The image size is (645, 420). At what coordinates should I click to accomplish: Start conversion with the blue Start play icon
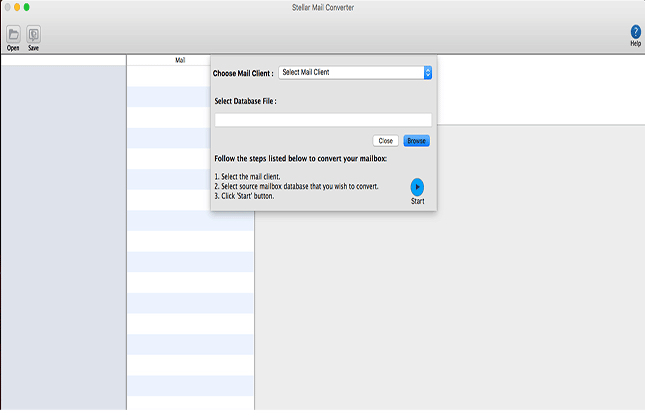click(417, 187)
